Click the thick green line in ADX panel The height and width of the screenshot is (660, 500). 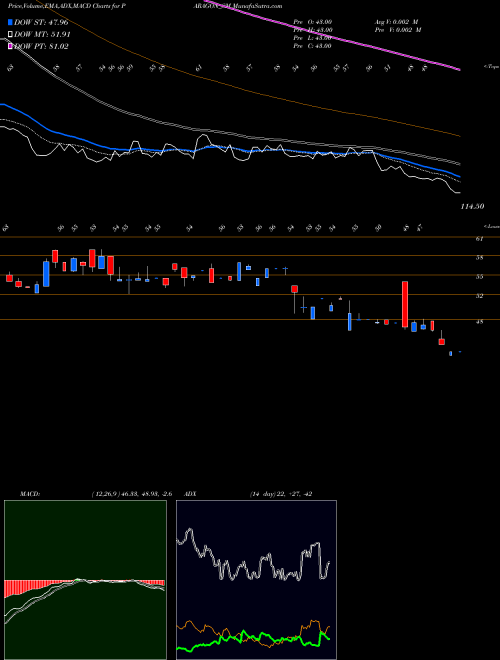coord(253,641)
